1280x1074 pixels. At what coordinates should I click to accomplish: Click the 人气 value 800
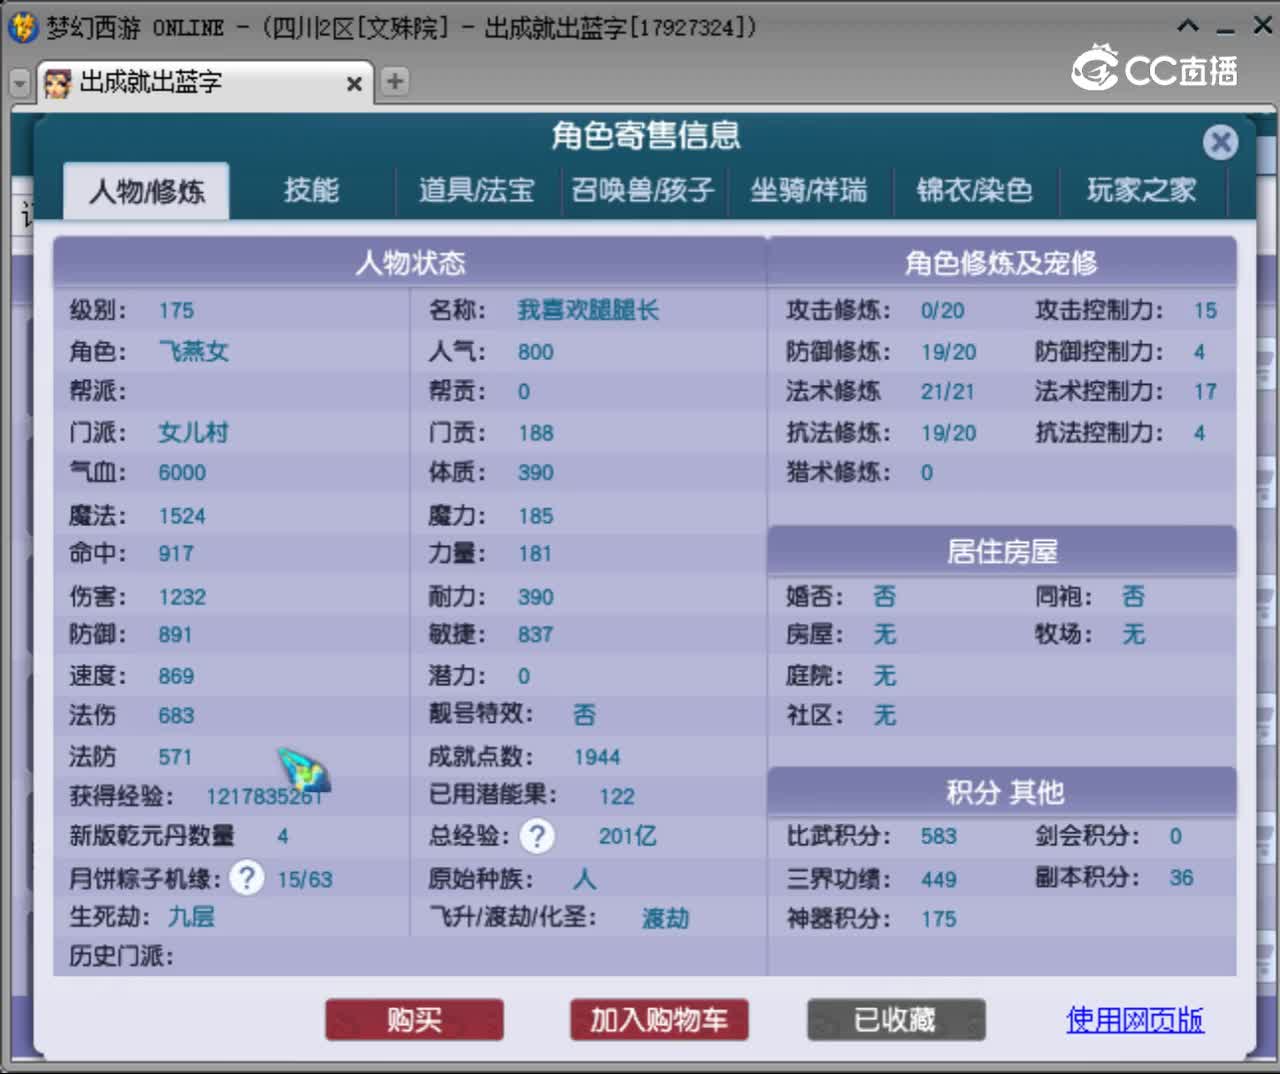(535, 352)
